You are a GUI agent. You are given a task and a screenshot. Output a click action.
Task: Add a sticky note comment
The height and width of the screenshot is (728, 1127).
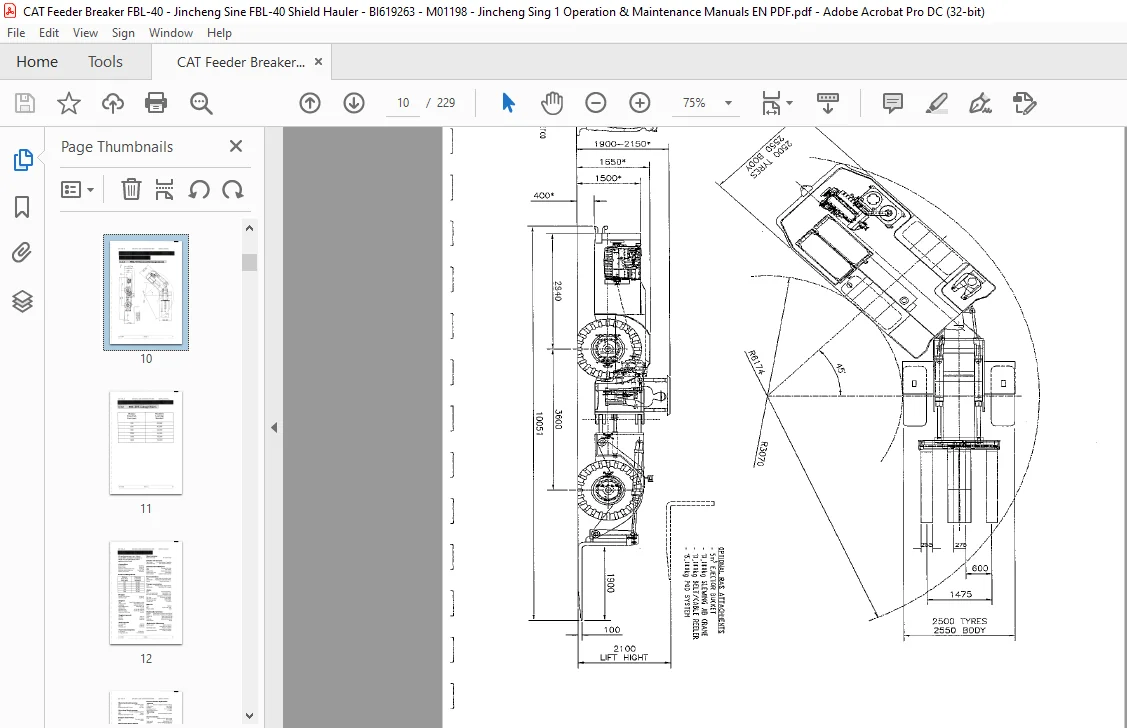pyautogui.click(x=893, y=103)
